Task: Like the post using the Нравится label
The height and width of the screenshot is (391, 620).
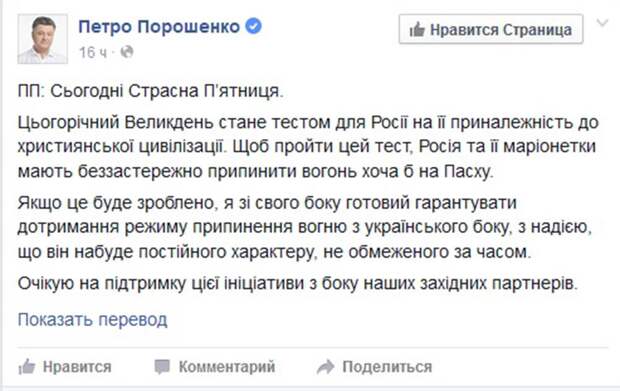Action: [77, 366]
